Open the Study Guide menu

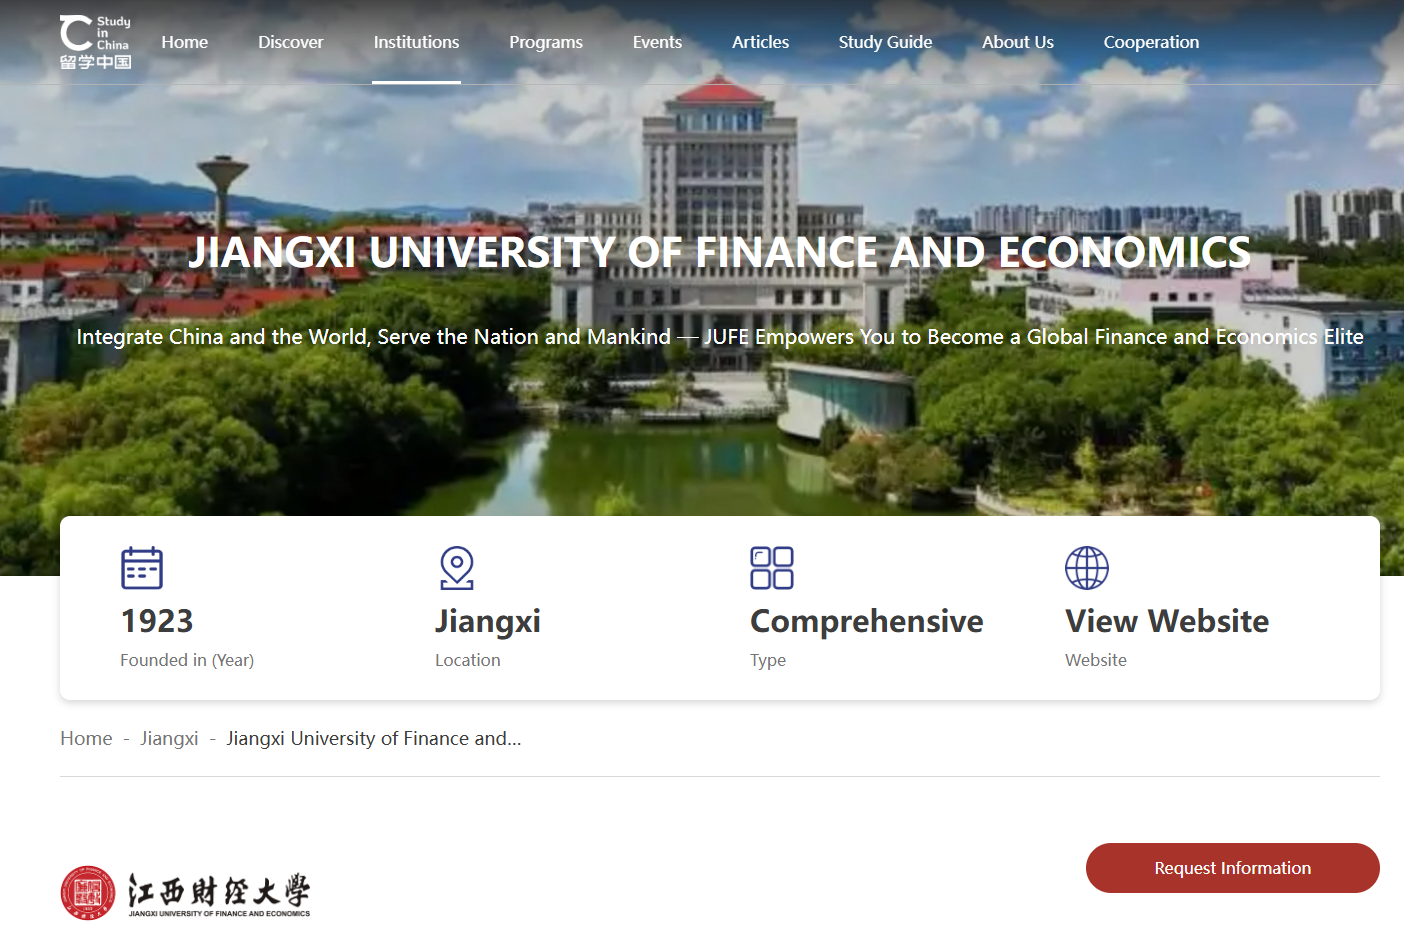(x=885, y=42)
